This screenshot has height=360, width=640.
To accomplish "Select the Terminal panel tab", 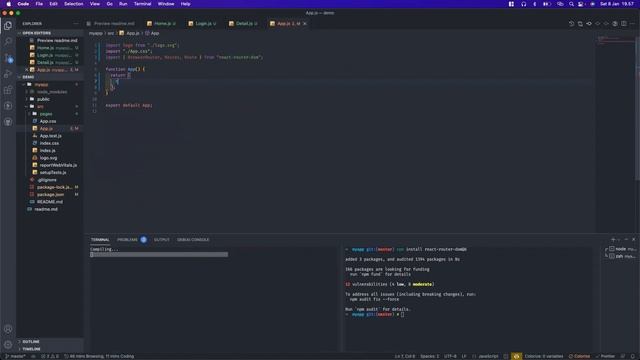I will [x=100, y=240].
